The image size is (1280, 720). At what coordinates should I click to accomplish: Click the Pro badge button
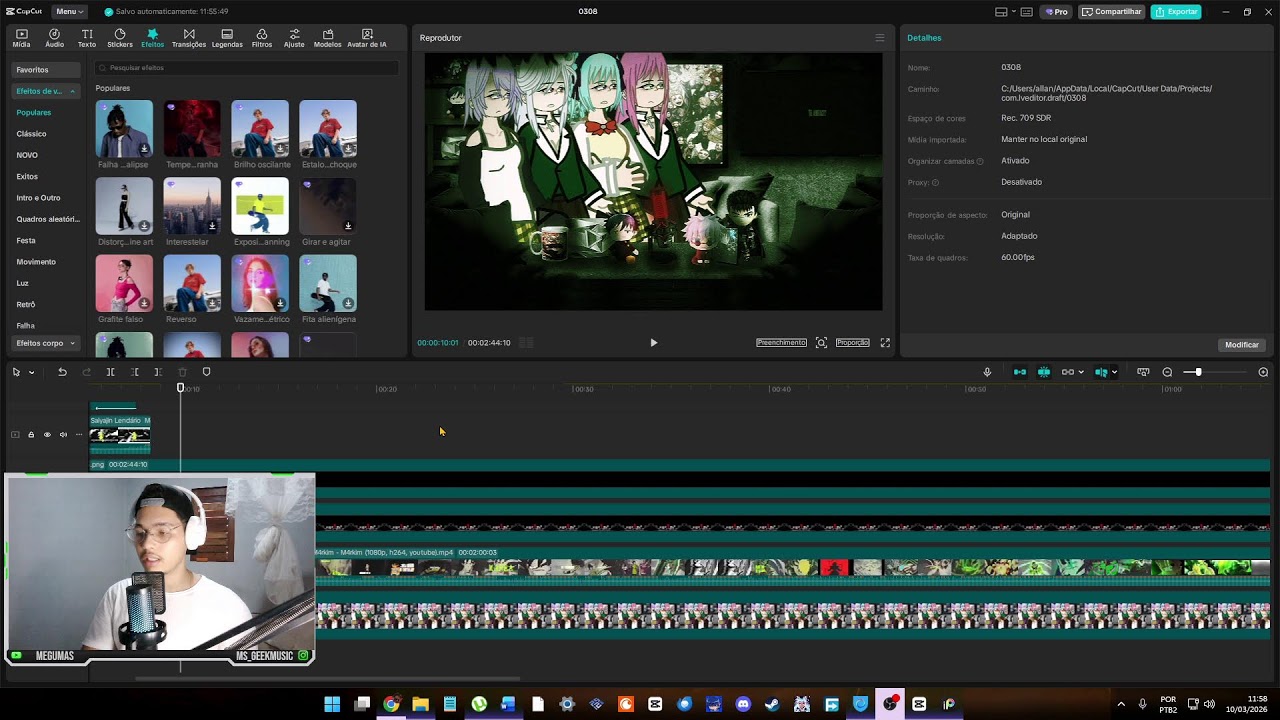(1056, 12)
